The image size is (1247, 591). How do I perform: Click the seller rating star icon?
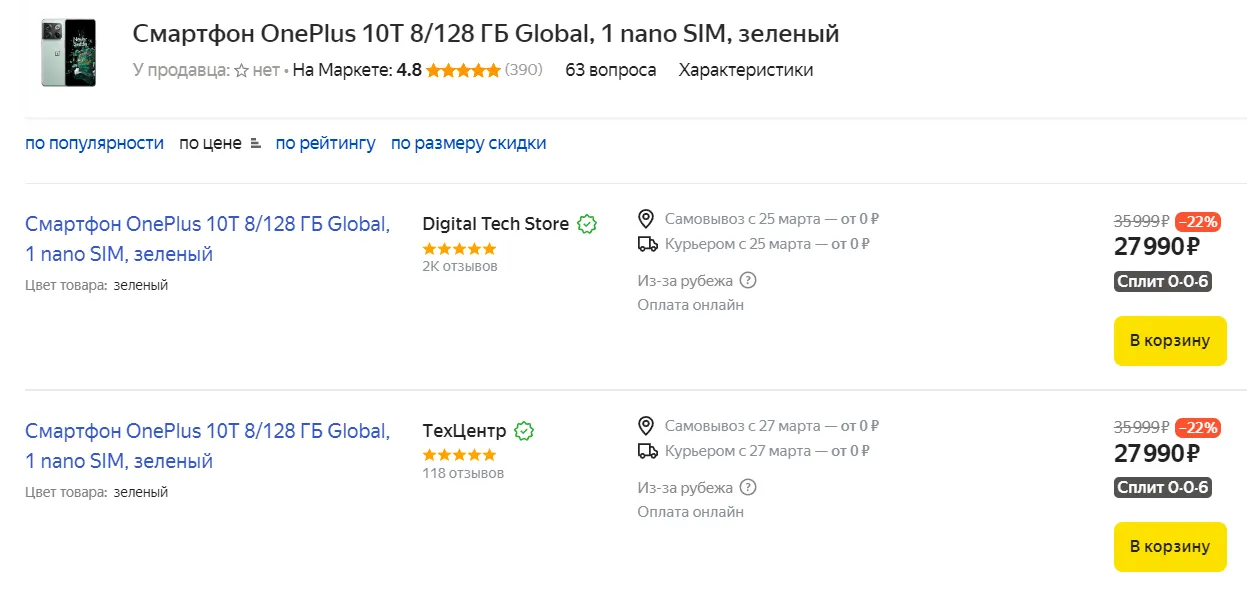click(241, 71)
